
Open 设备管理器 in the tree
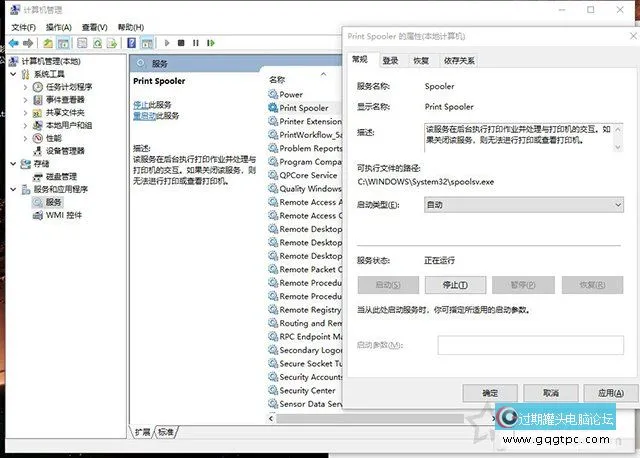[65, 151]
